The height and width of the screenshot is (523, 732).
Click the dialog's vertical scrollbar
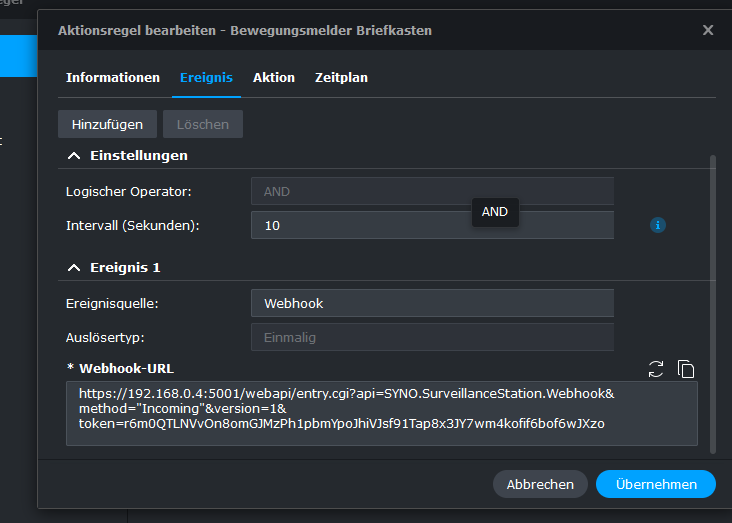(x=712, y=304)
